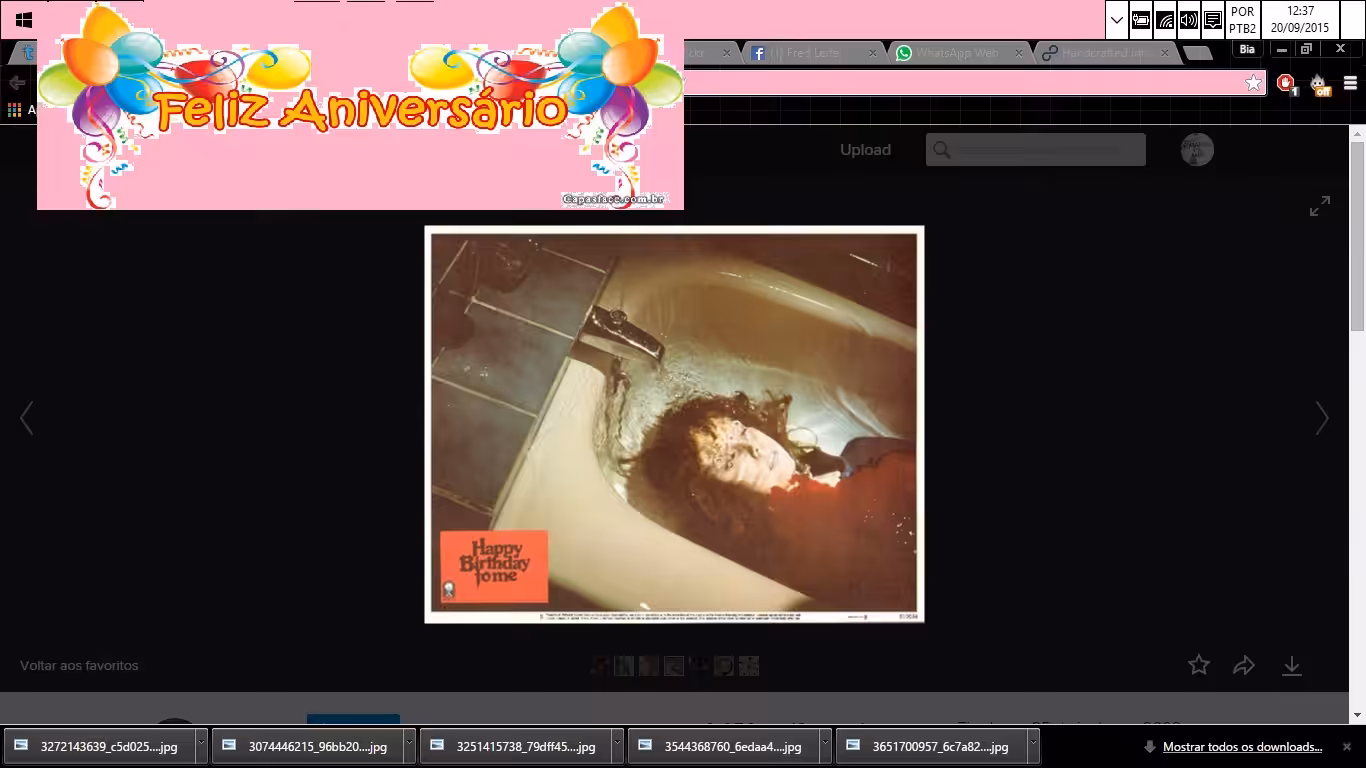Expand the photo to fullscreen view
This screenshot has width=1366, height=768.
click(1320, 206)
